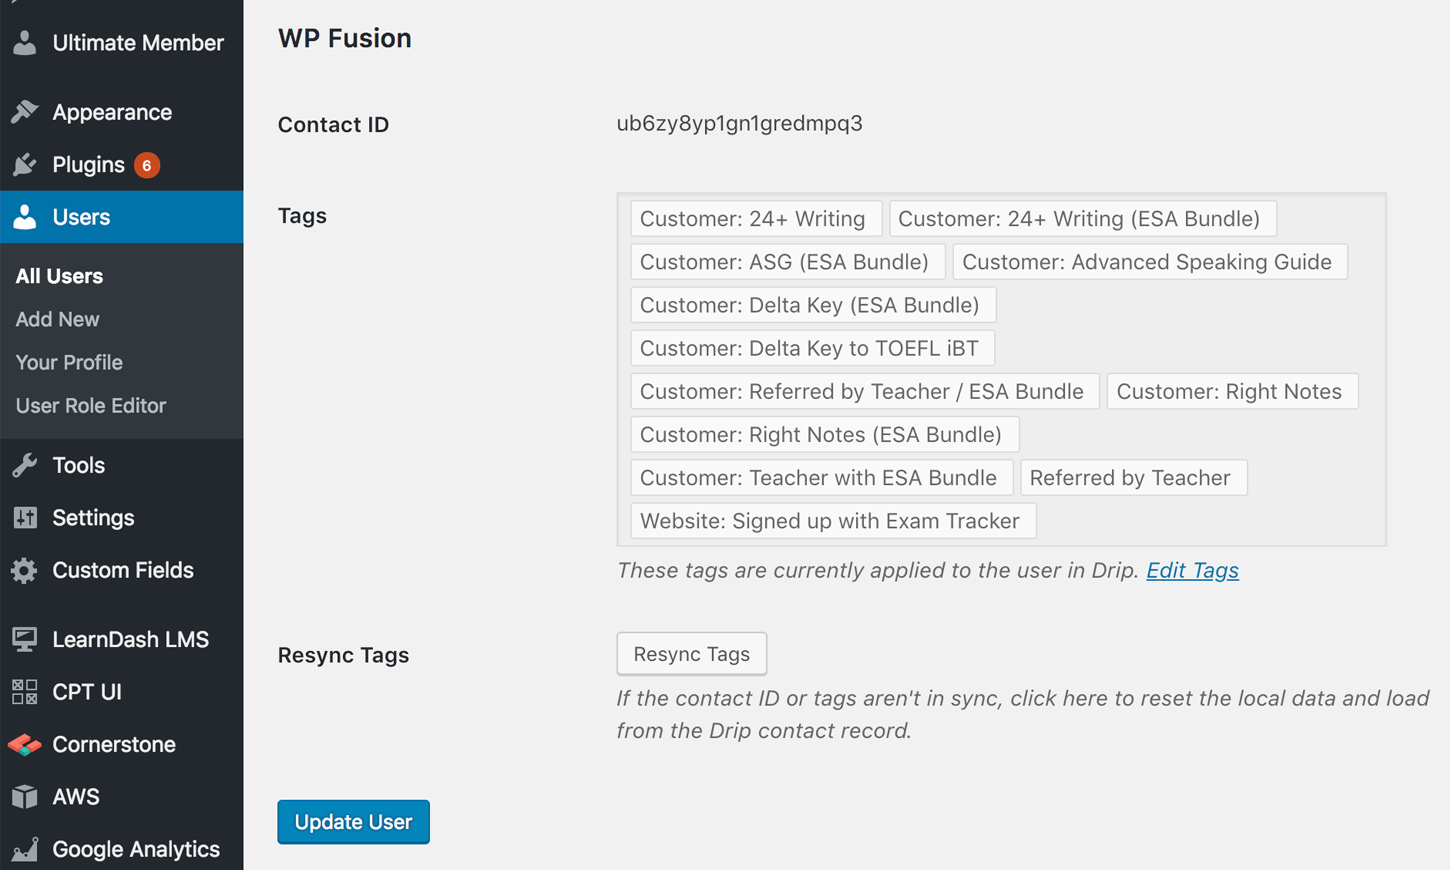This screenshot has width=1450, height=870.
Task: Follow the Edit Tags link
Action: tap(1192, 570)
